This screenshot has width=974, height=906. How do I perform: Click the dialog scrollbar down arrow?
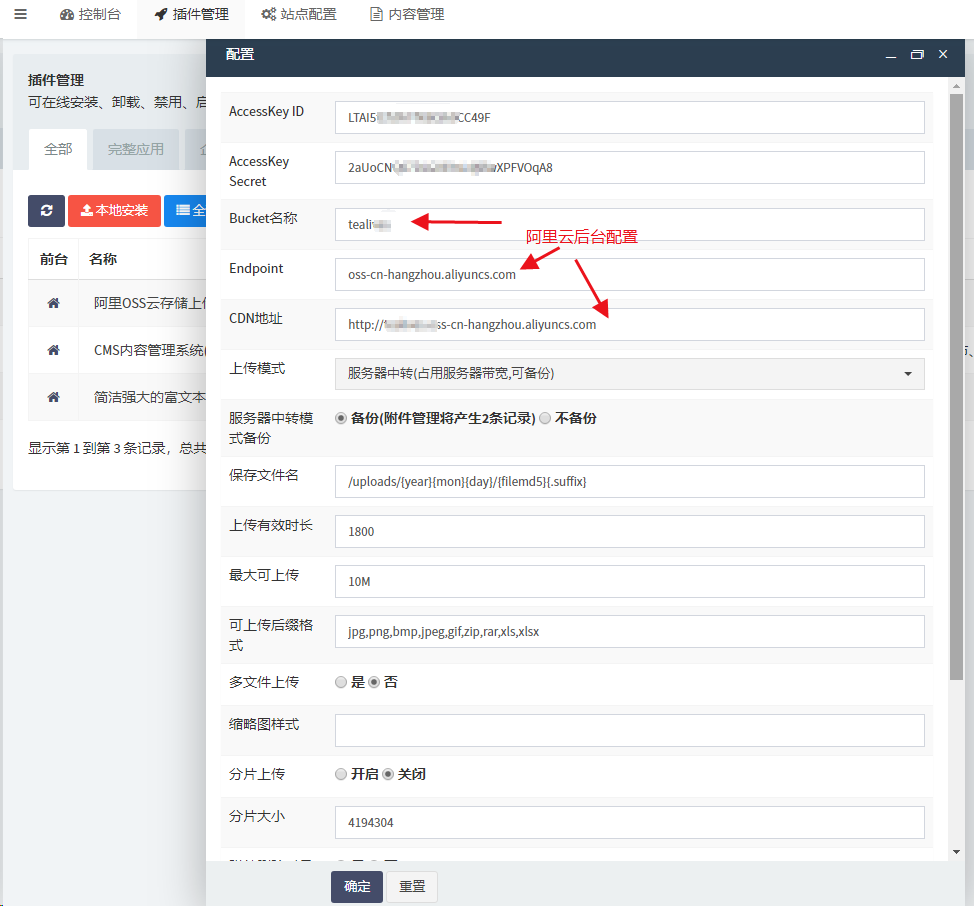(956, 852)
